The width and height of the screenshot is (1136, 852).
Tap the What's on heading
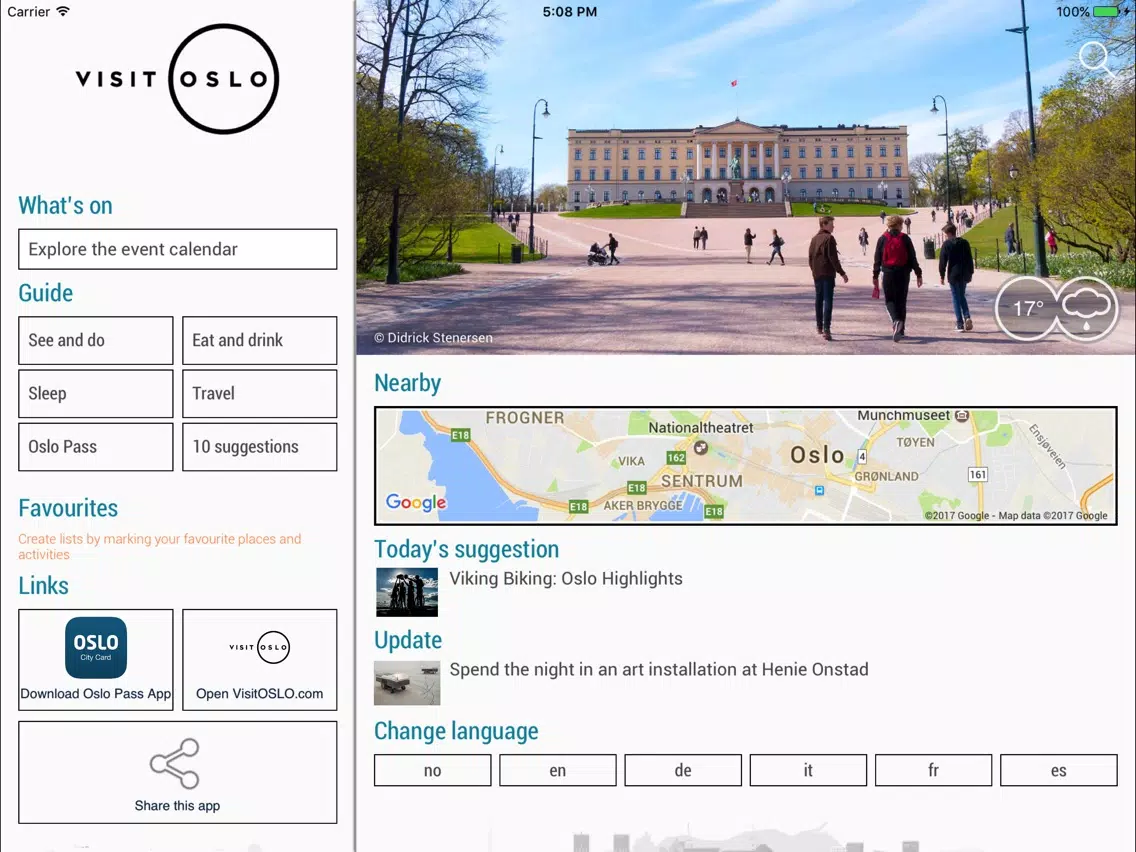[65, 206]
